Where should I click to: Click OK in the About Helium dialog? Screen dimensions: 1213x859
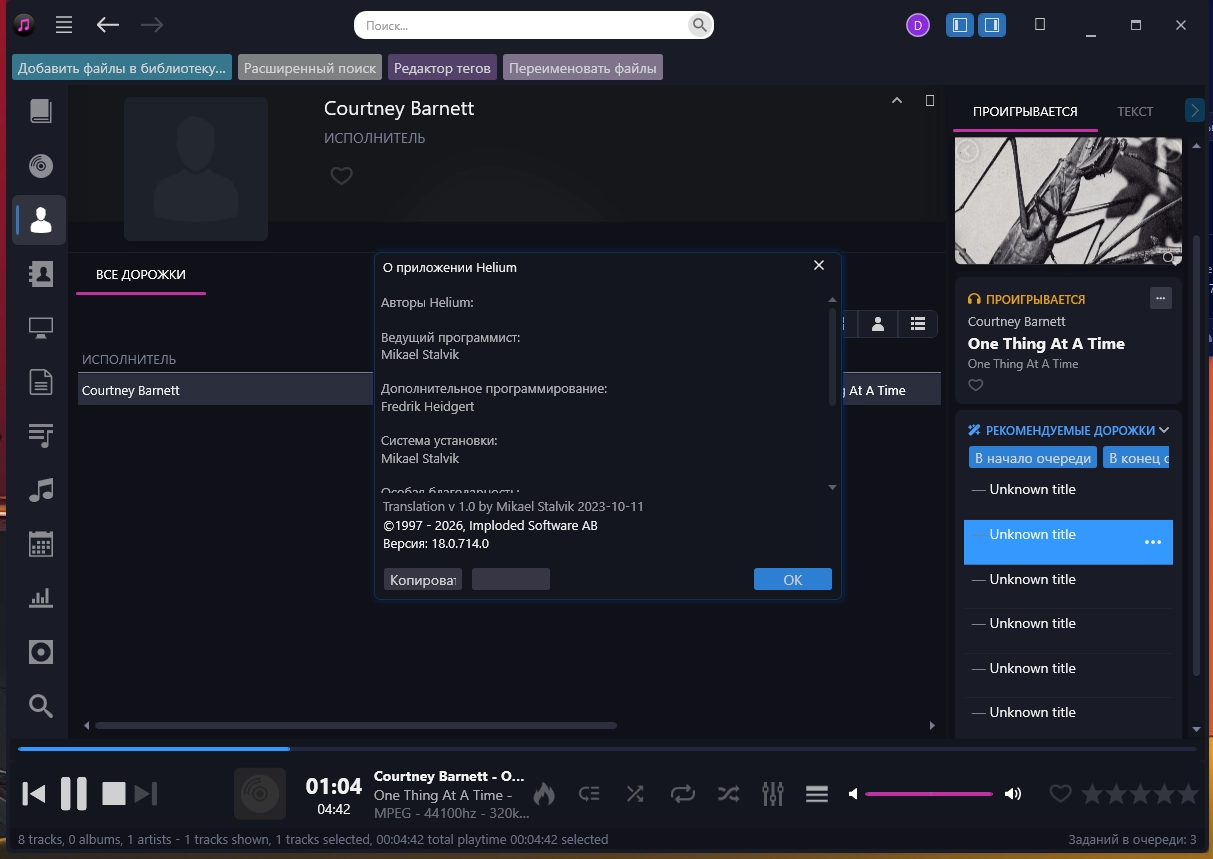(793, 580)
